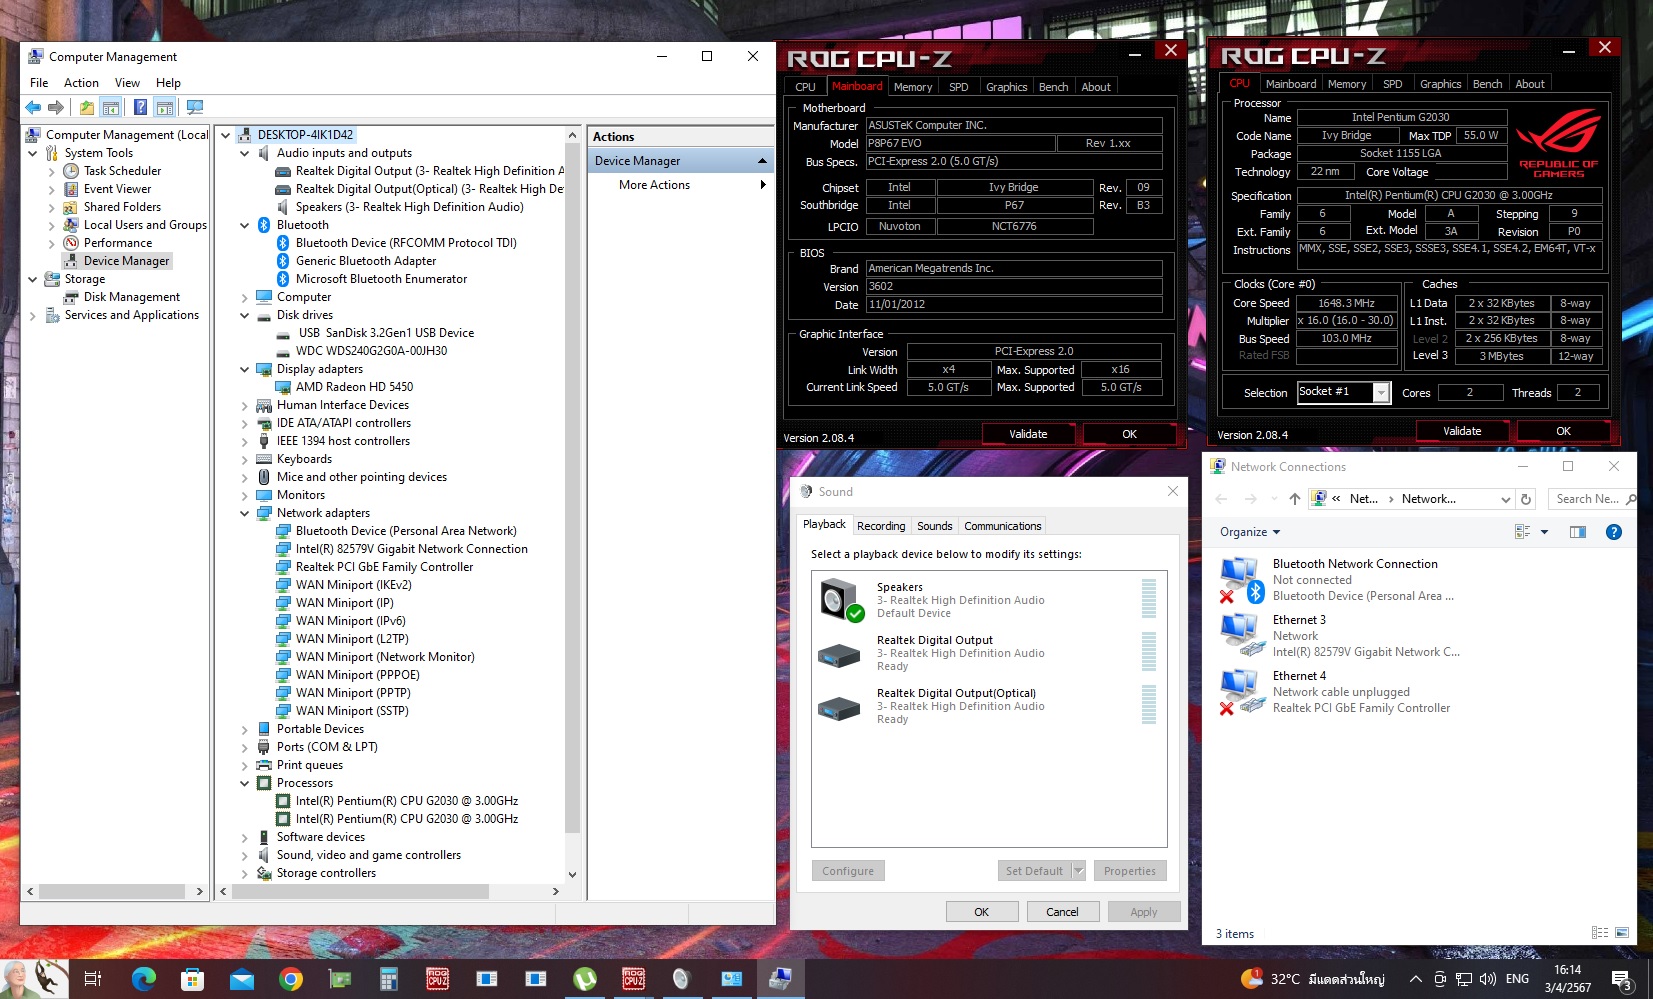Open Calculator from the taskbar
Screen dimensions: 1653x999
tap(388, 979)
